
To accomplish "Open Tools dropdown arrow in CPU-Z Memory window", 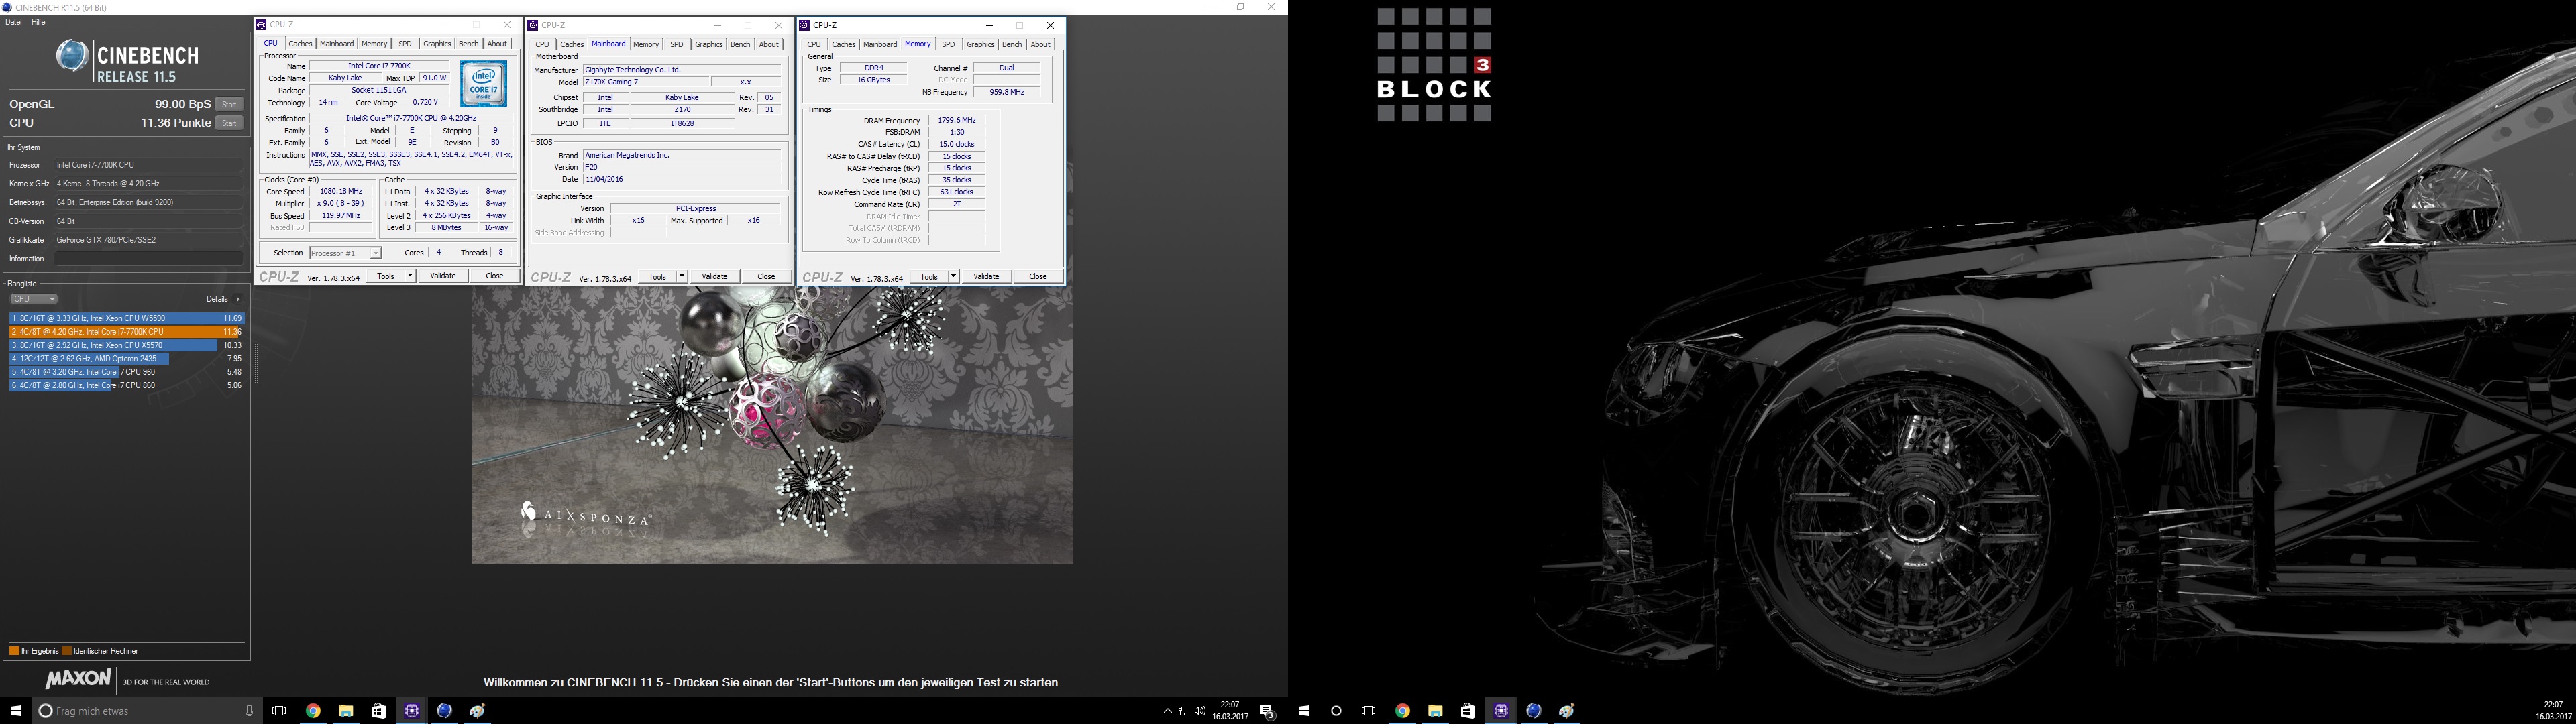I will 954,276.
